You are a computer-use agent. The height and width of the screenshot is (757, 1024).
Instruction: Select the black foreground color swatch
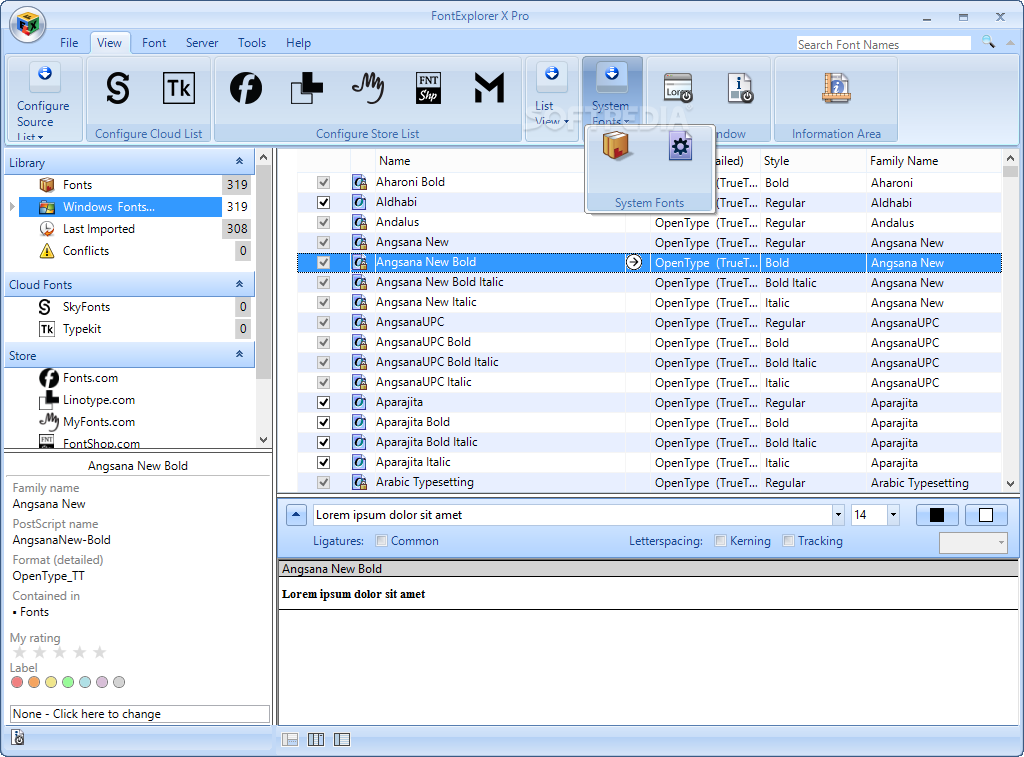point(936,515)
